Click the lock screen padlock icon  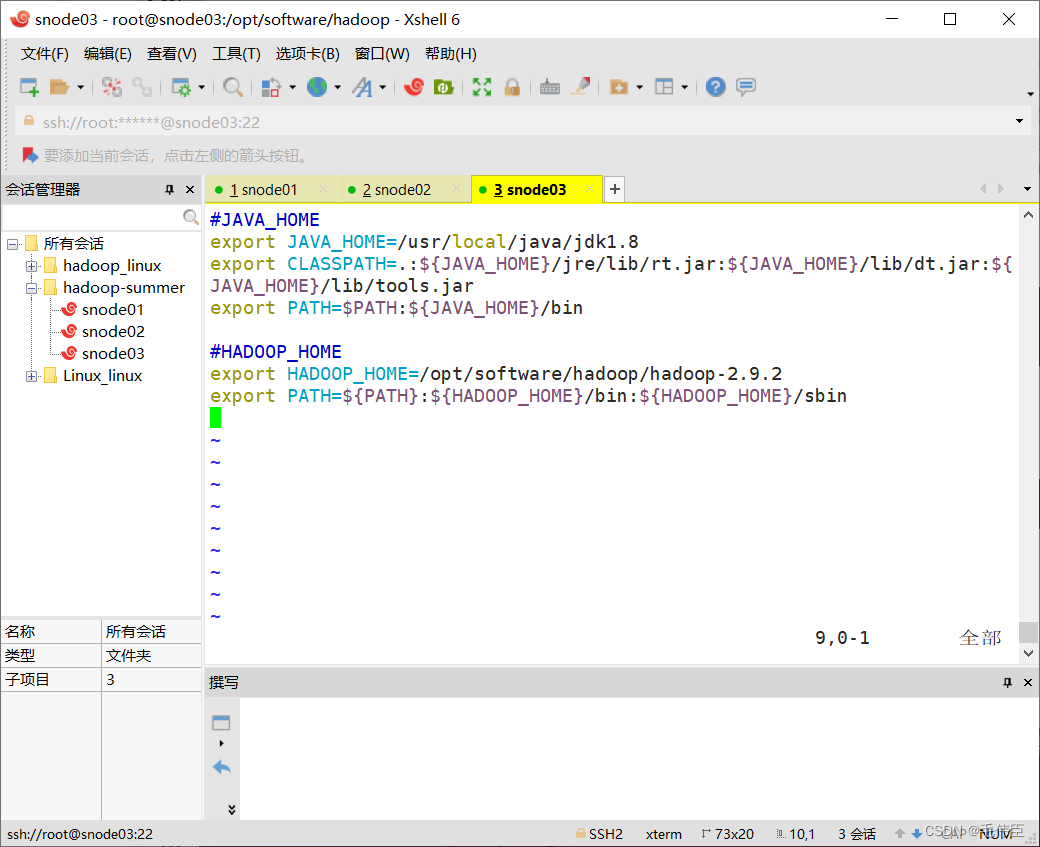point(511,87)
